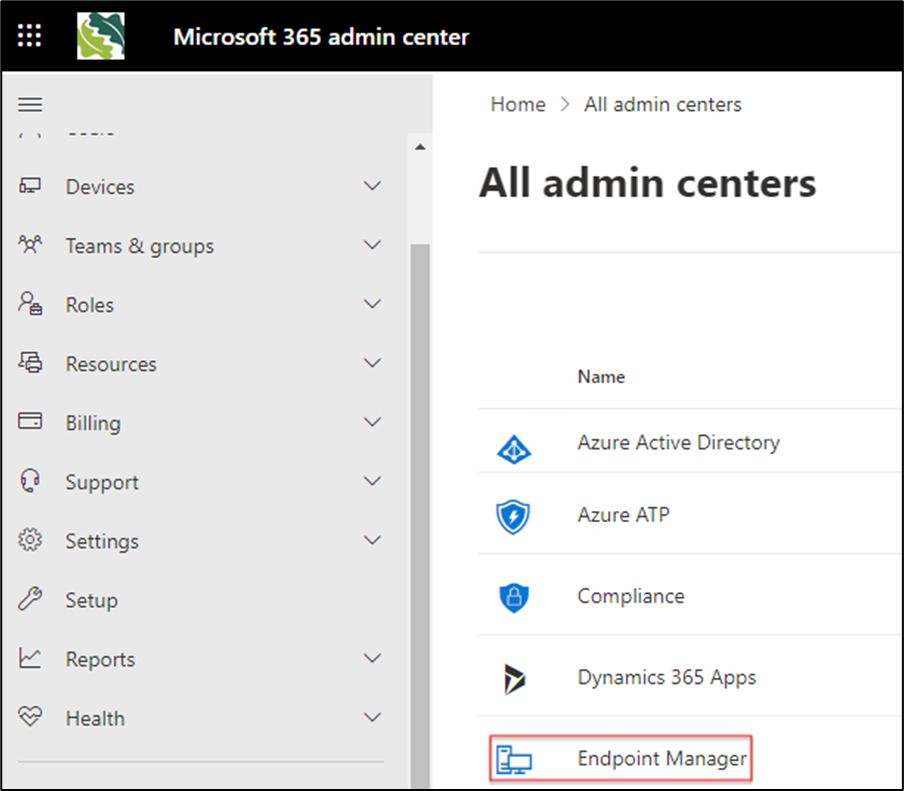Viewport: 904px width, 791px height.
Task: Click the Azure Active Directory diamond icon
Action: coord(514,450)
